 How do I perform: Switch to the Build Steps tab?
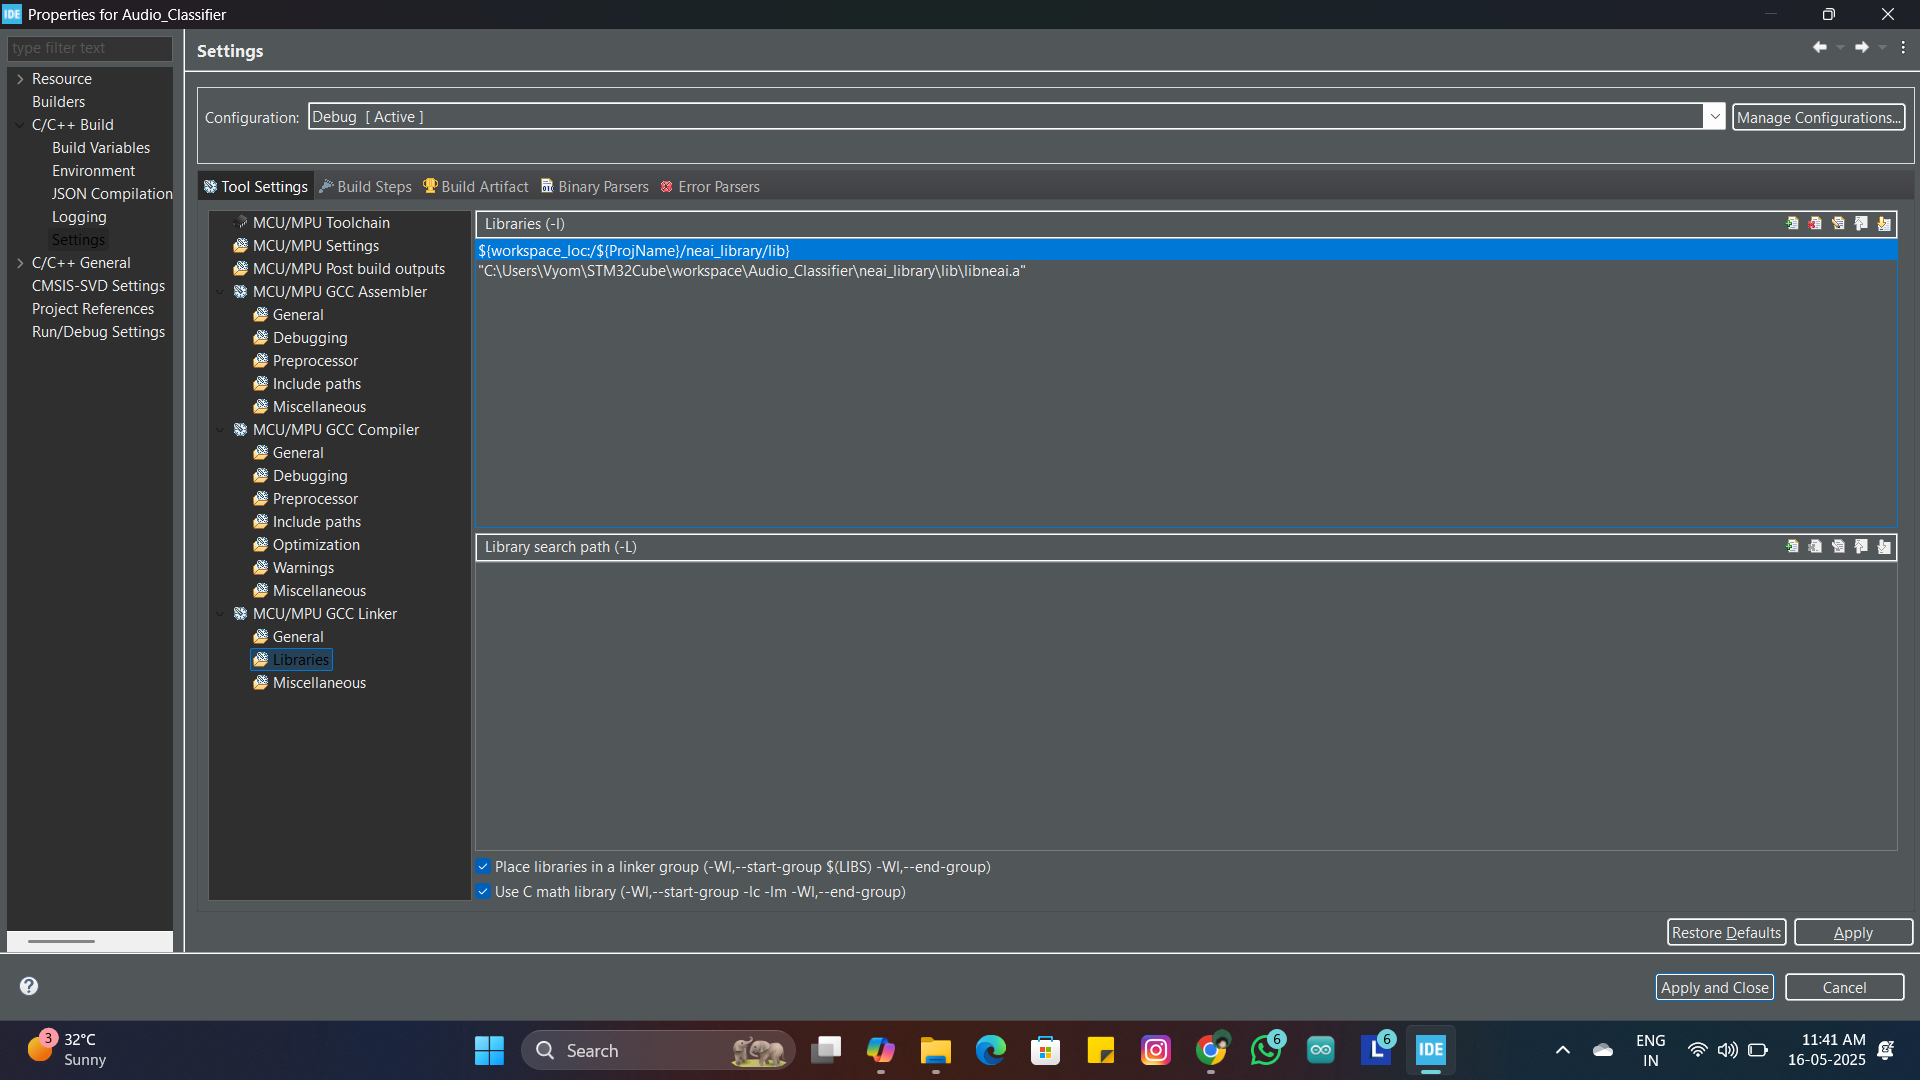[x=372, y=186]
